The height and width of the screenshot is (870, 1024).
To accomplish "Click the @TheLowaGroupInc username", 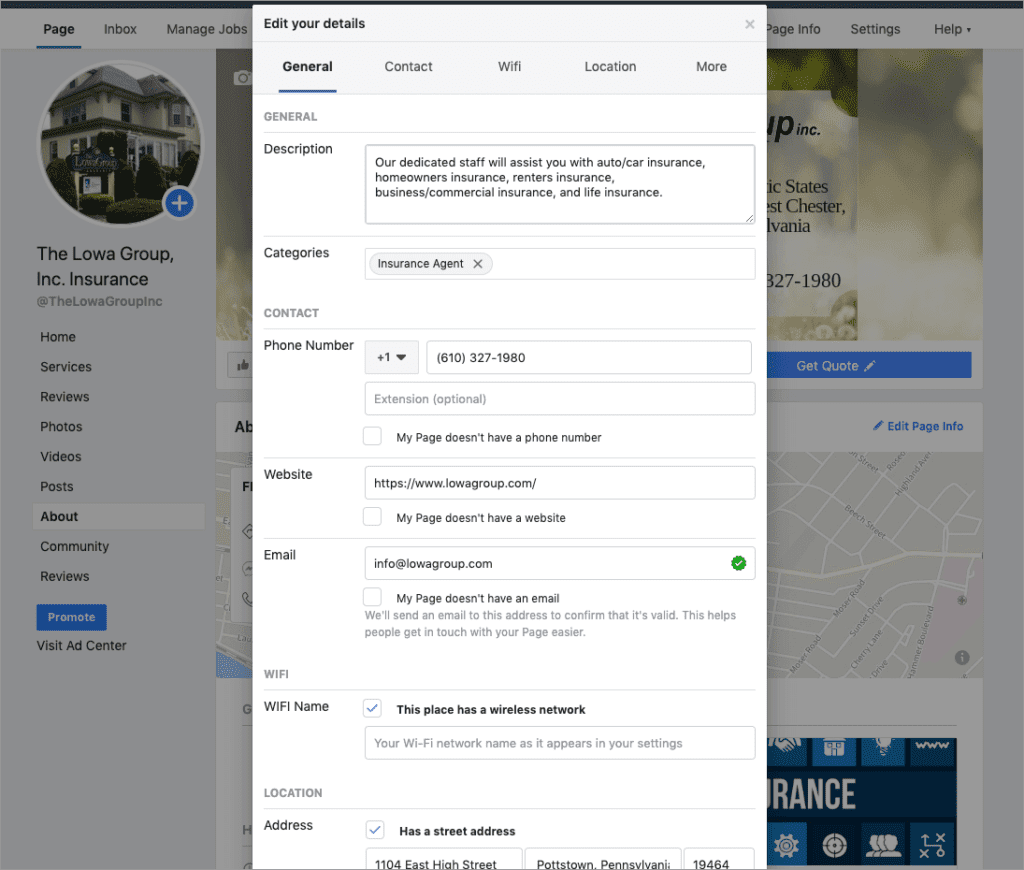I will pos(99,302).
